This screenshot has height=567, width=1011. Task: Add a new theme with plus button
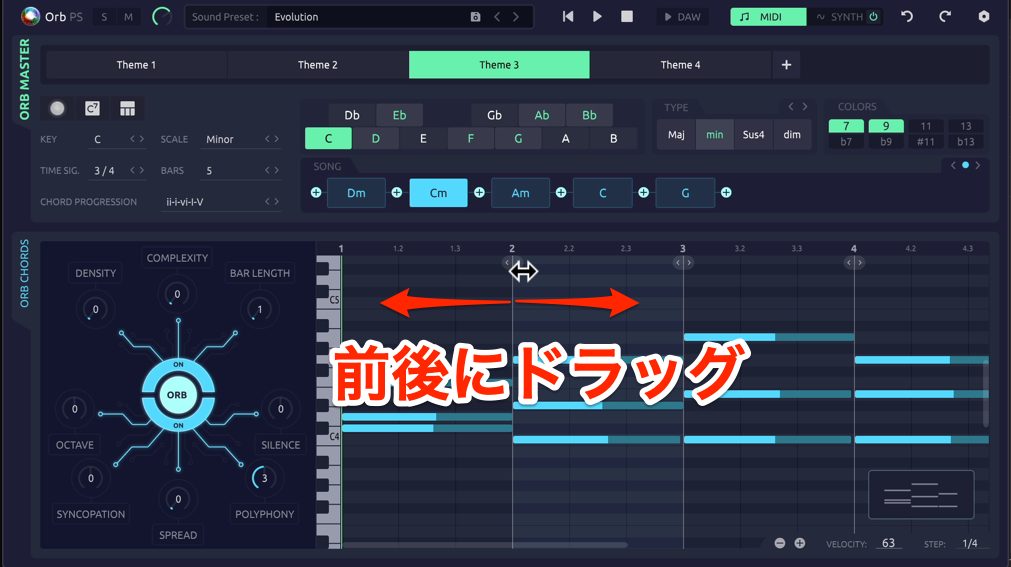(786, 65)
